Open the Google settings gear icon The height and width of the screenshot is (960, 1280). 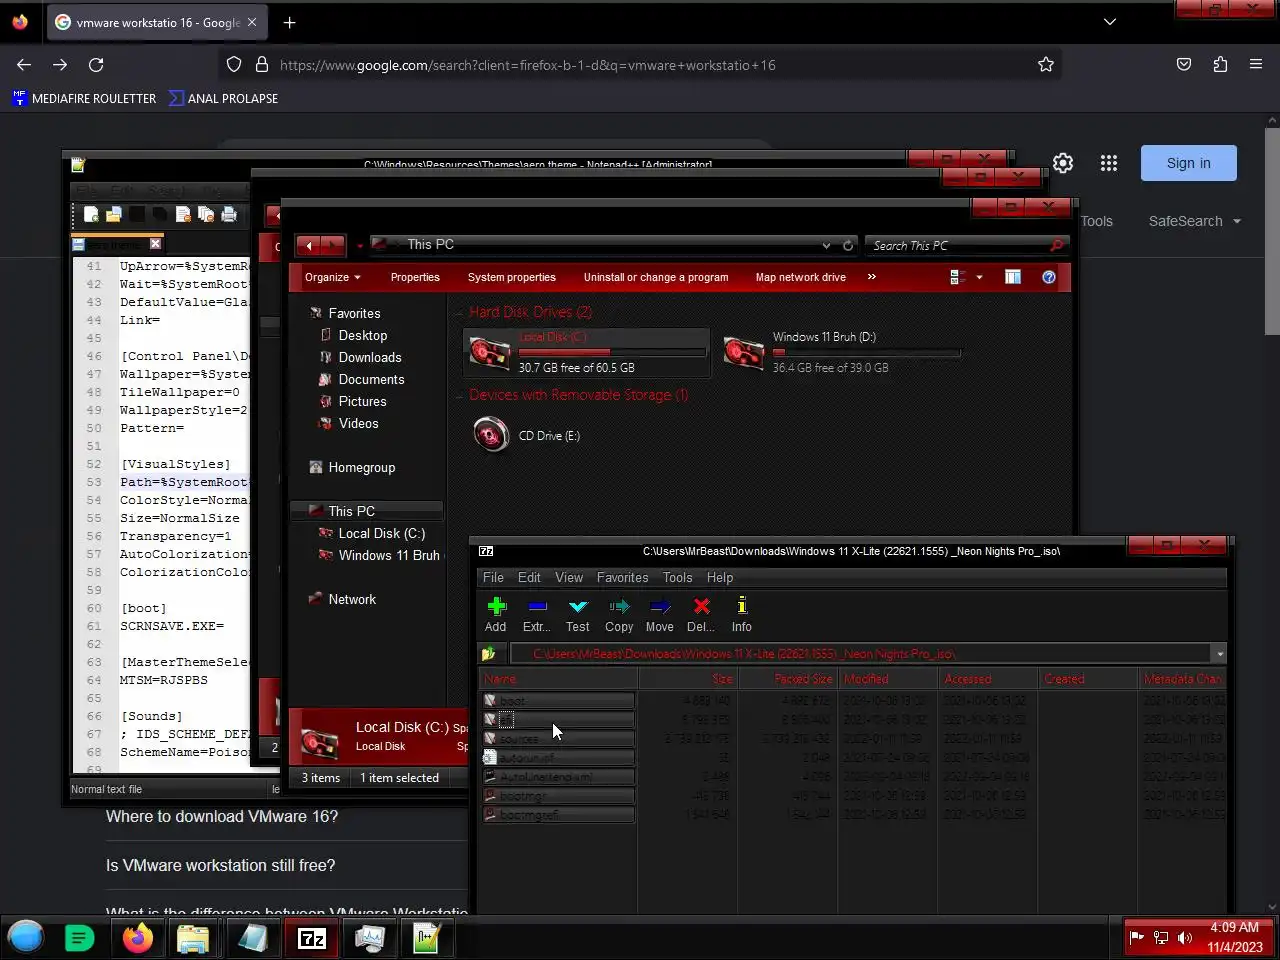(1063, 163)
